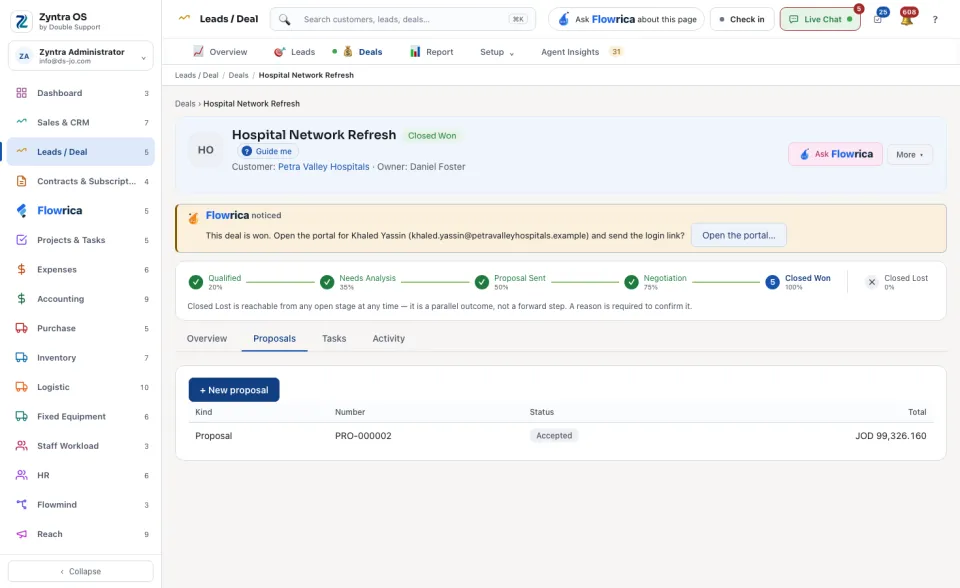Viewport: 960px width, 588px height.
Task: Open the Live Chat button
Action: point(820,20)
